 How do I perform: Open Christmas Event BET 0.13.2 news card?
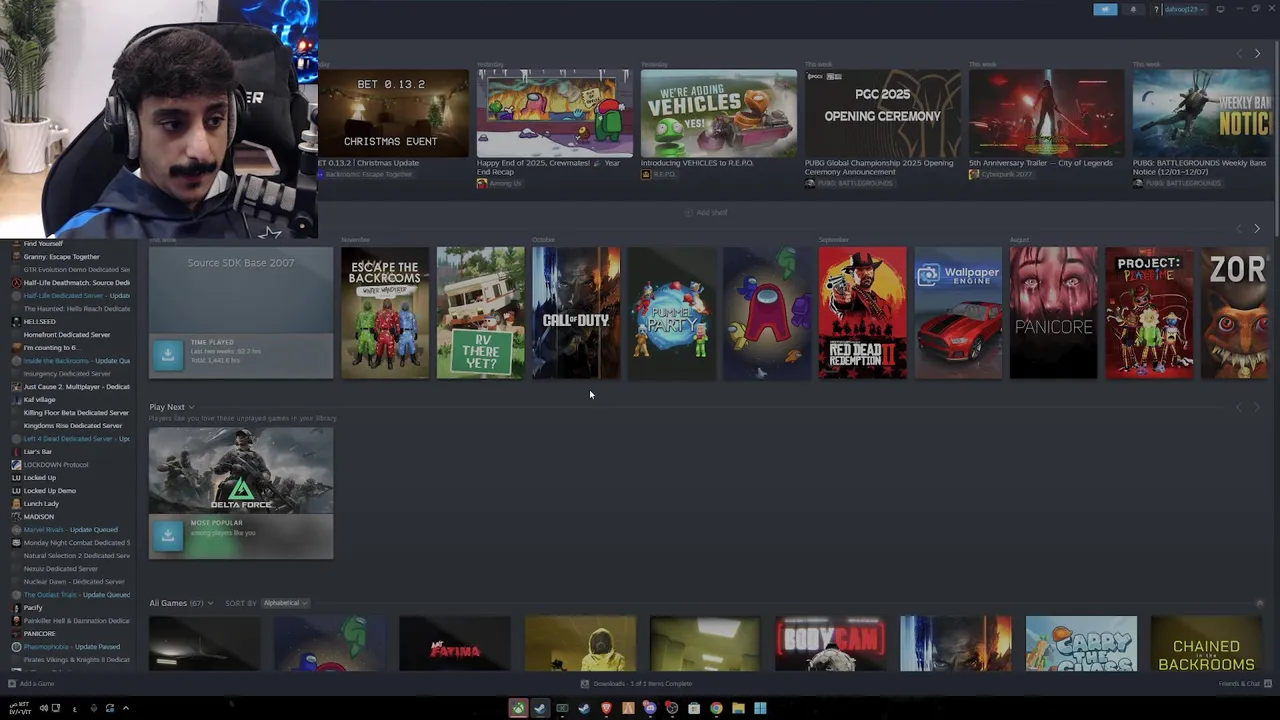393,113
